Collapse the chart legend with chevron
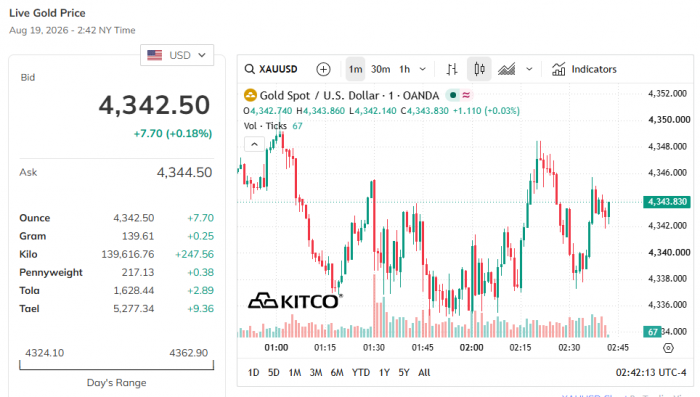Screen dimensions: 700x397 (254, 144)
